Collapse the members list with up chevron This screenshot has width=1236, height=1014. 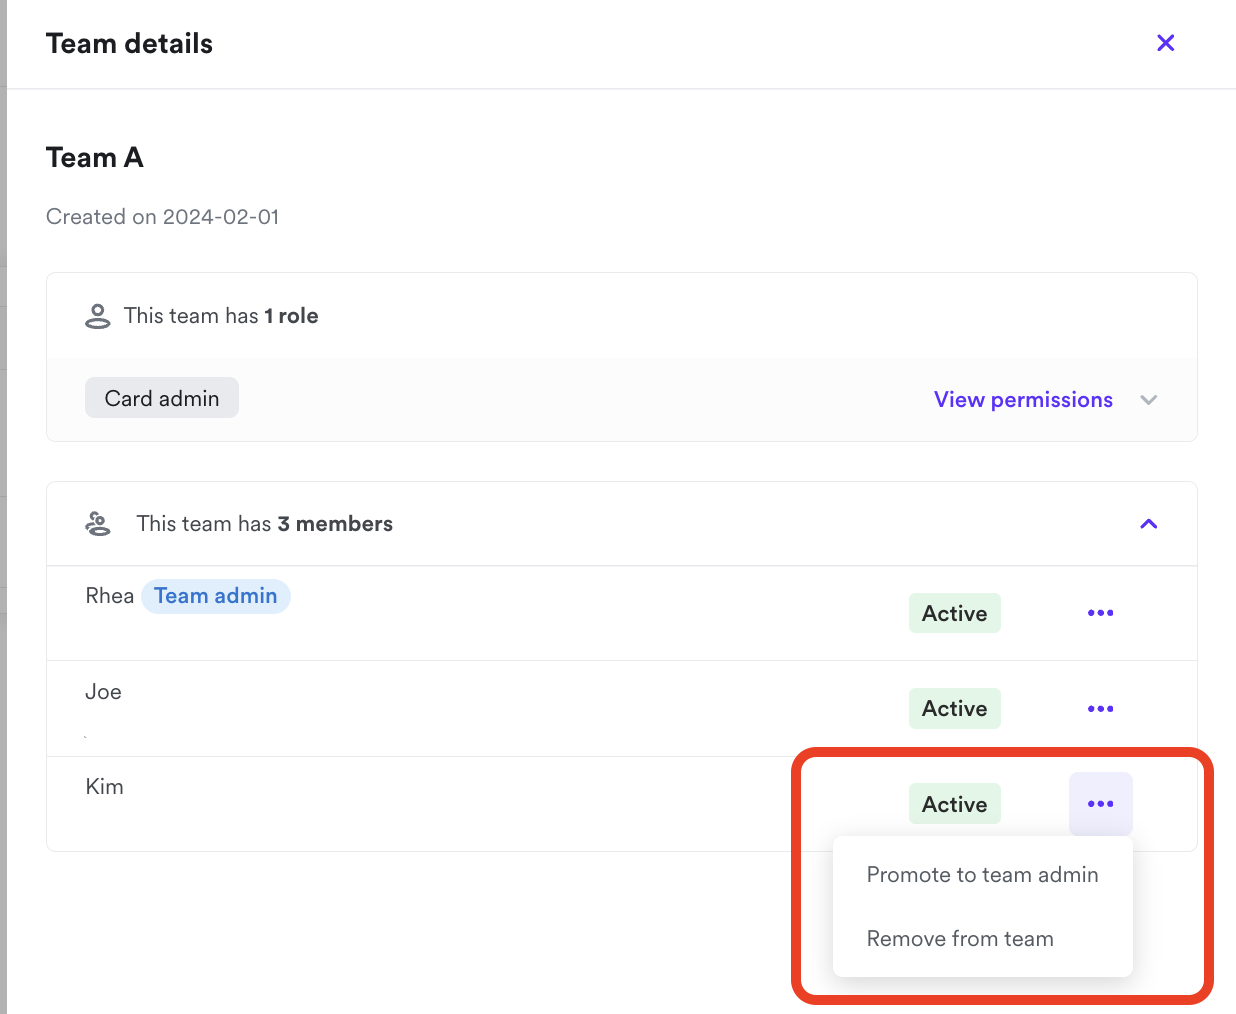(1149, 524)
